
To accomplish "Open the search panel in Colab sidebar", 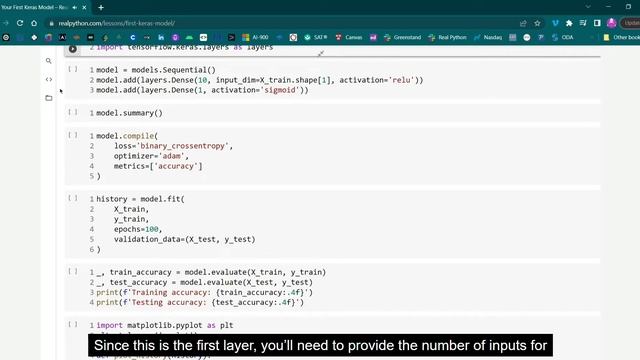I will pos(49,61).
